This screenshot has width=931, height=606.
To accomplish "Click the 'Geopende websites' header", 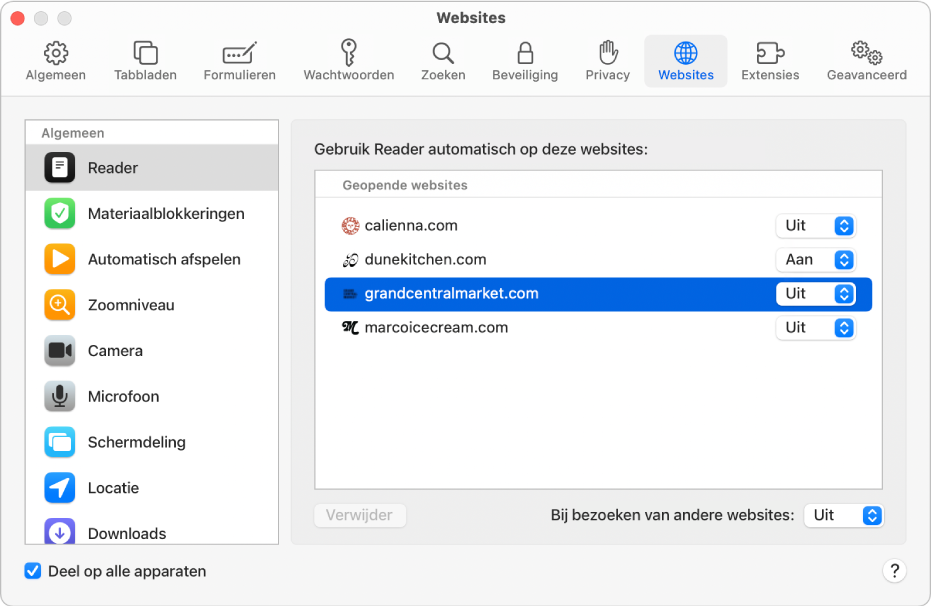I will (405, 185).
